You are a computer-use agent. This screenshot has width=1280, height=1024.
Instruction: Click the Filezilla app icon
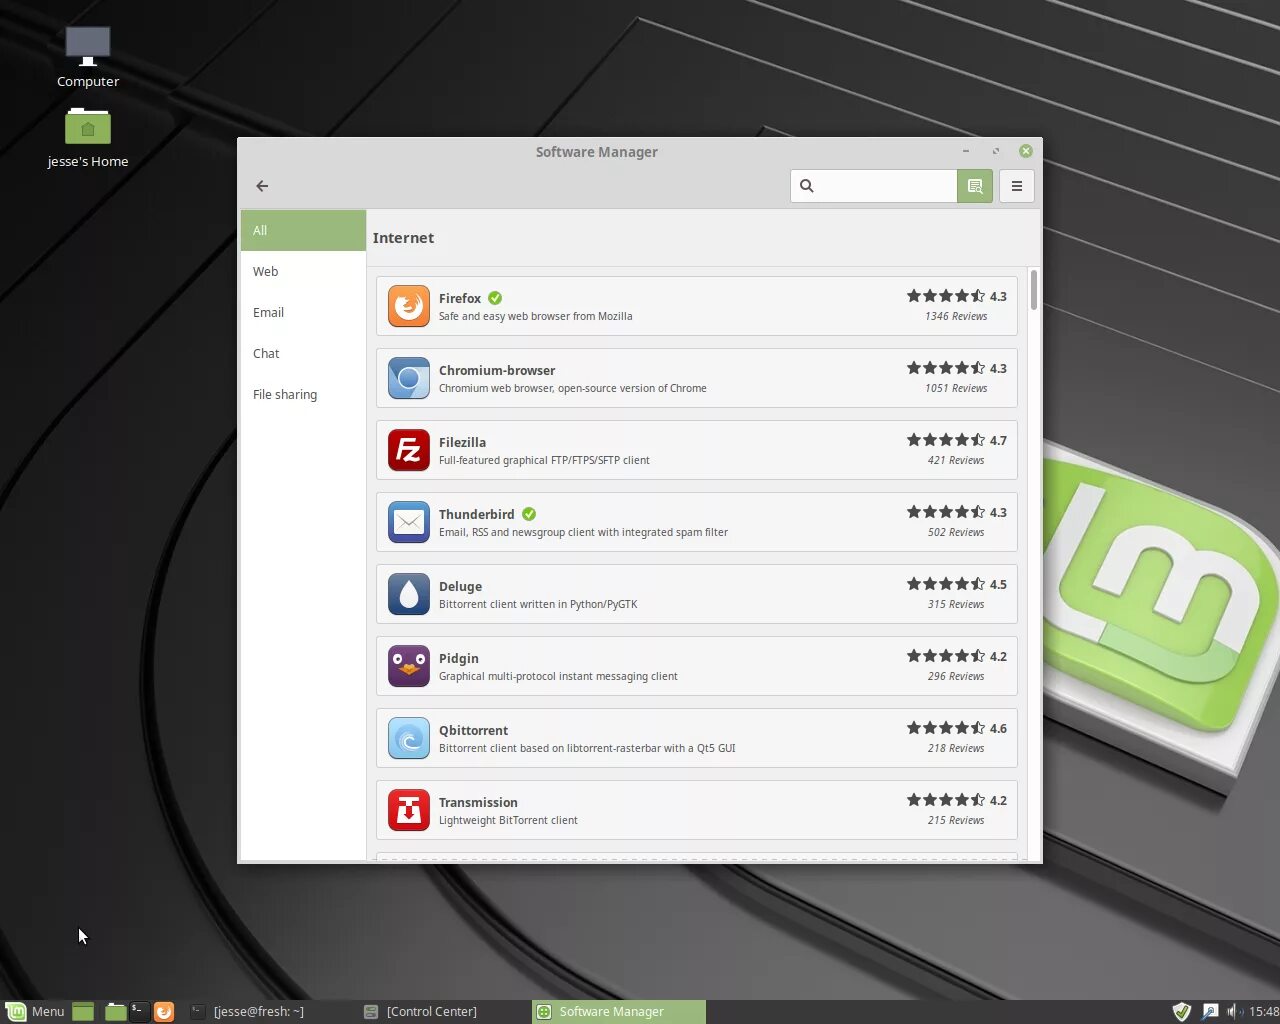[409, 450]
